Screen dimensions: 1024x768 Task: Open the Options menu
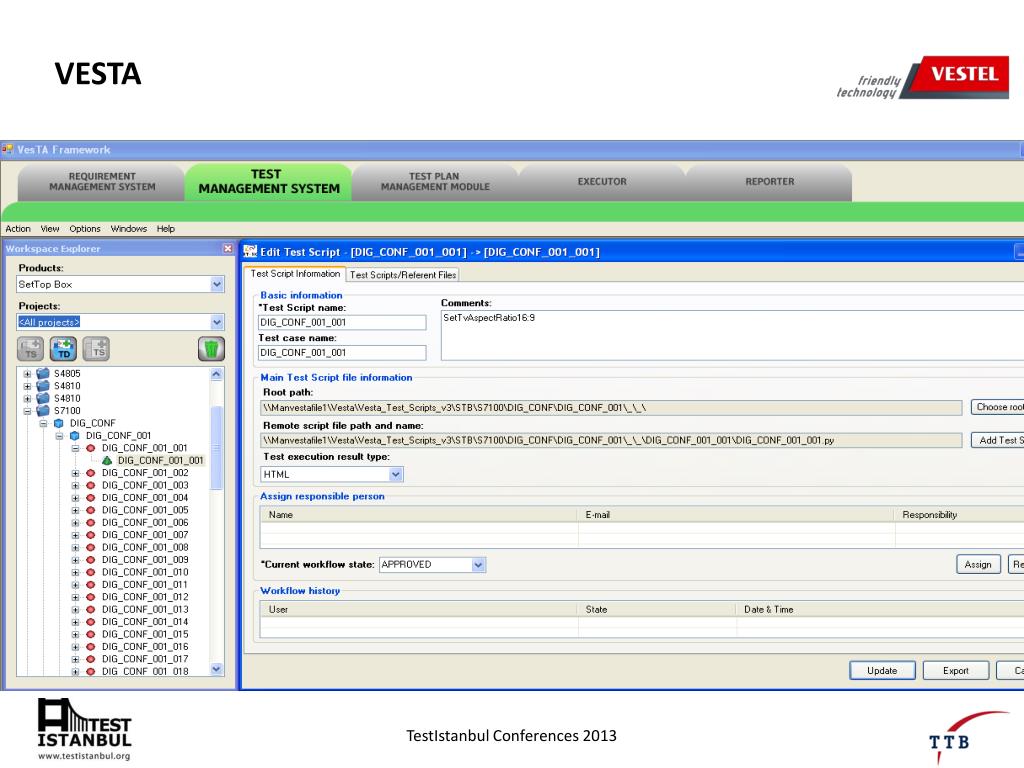point(85,229)
